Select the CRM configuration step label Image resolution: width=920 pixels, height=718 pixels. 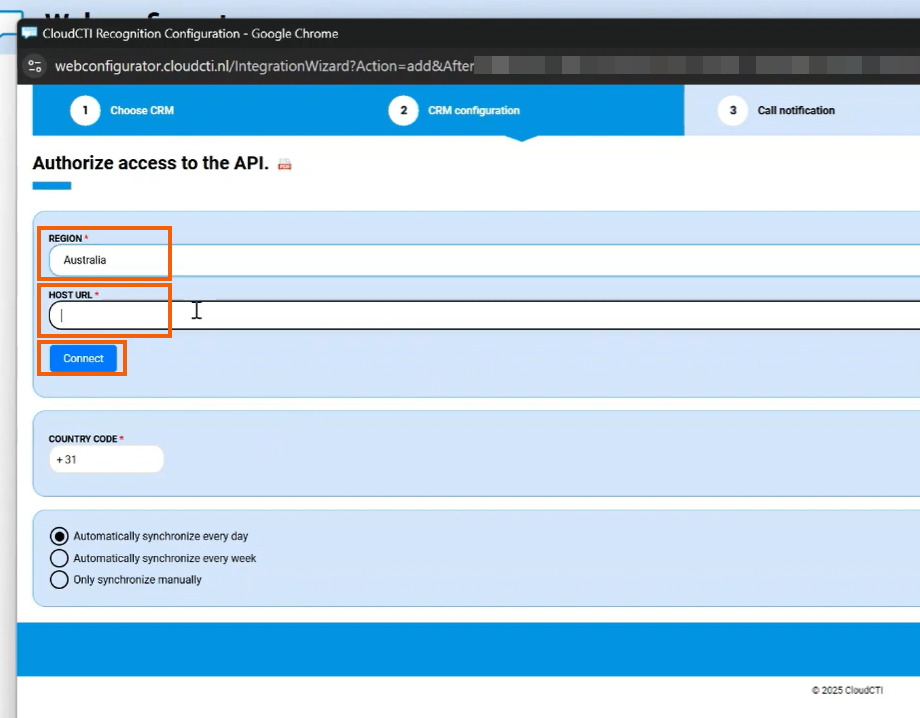click(x=473, y=110)
